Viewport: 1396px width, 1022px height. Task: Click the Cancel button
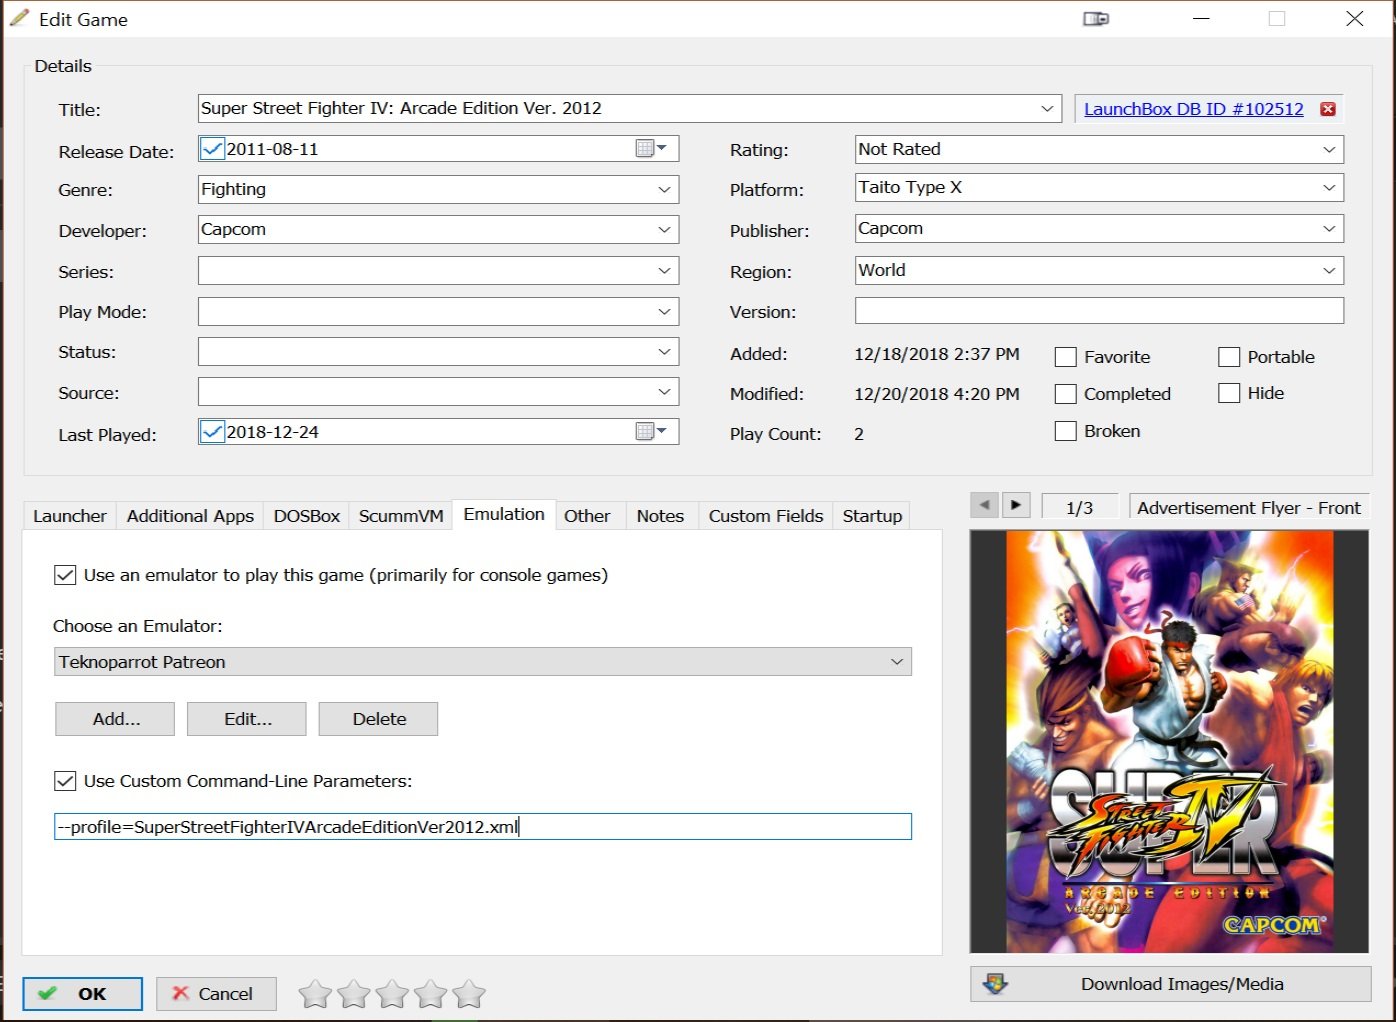coord(216,994)
